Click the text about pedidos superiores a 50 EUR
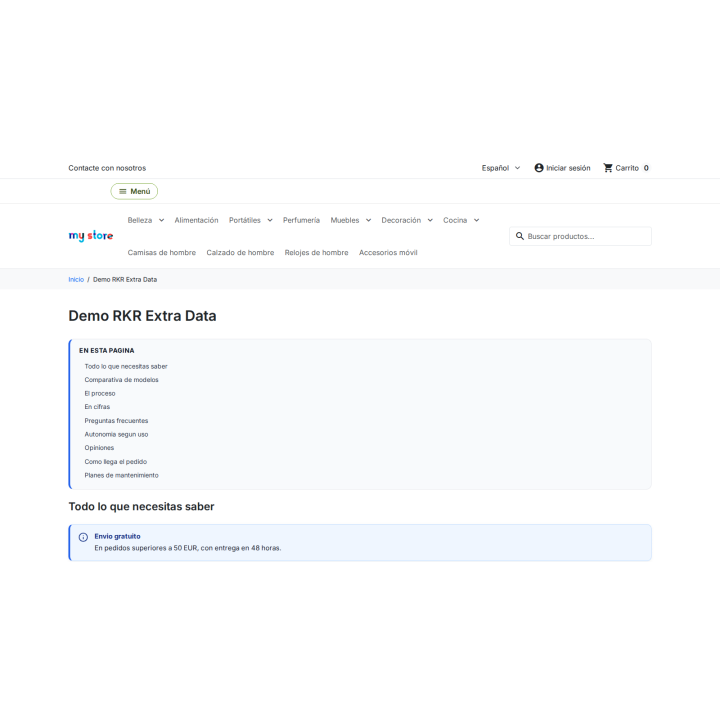 [x=188, y=548]
